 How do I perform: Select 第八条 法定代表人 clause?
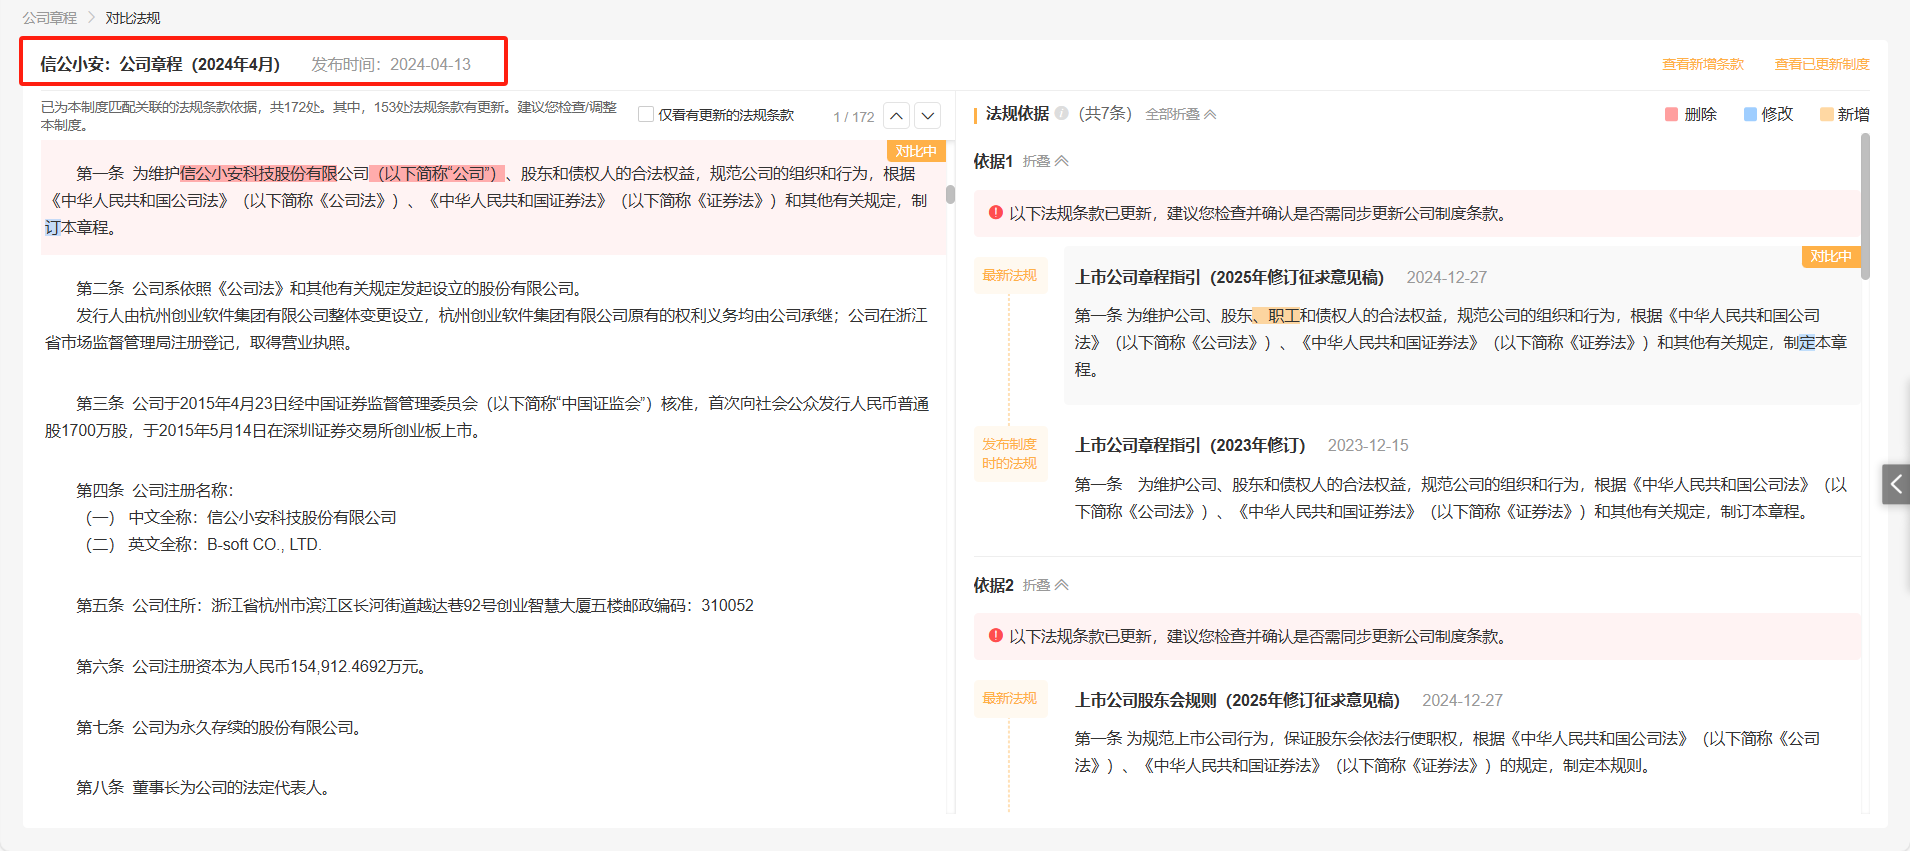205,787
